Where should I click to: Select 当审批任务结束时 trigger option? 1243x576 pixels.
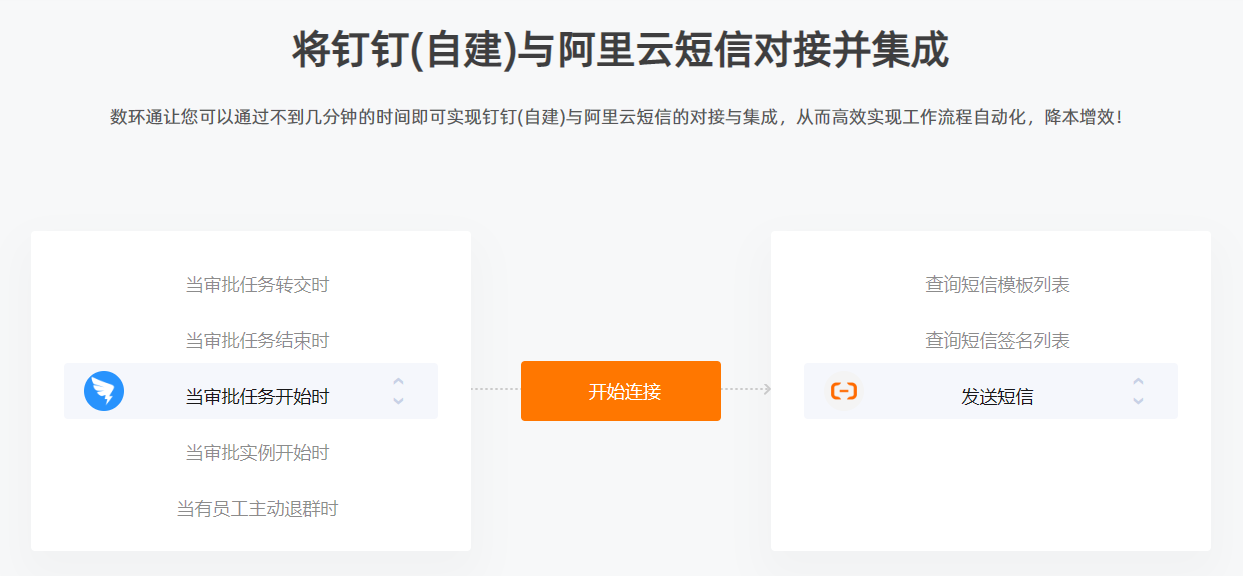tap(257, 341)
